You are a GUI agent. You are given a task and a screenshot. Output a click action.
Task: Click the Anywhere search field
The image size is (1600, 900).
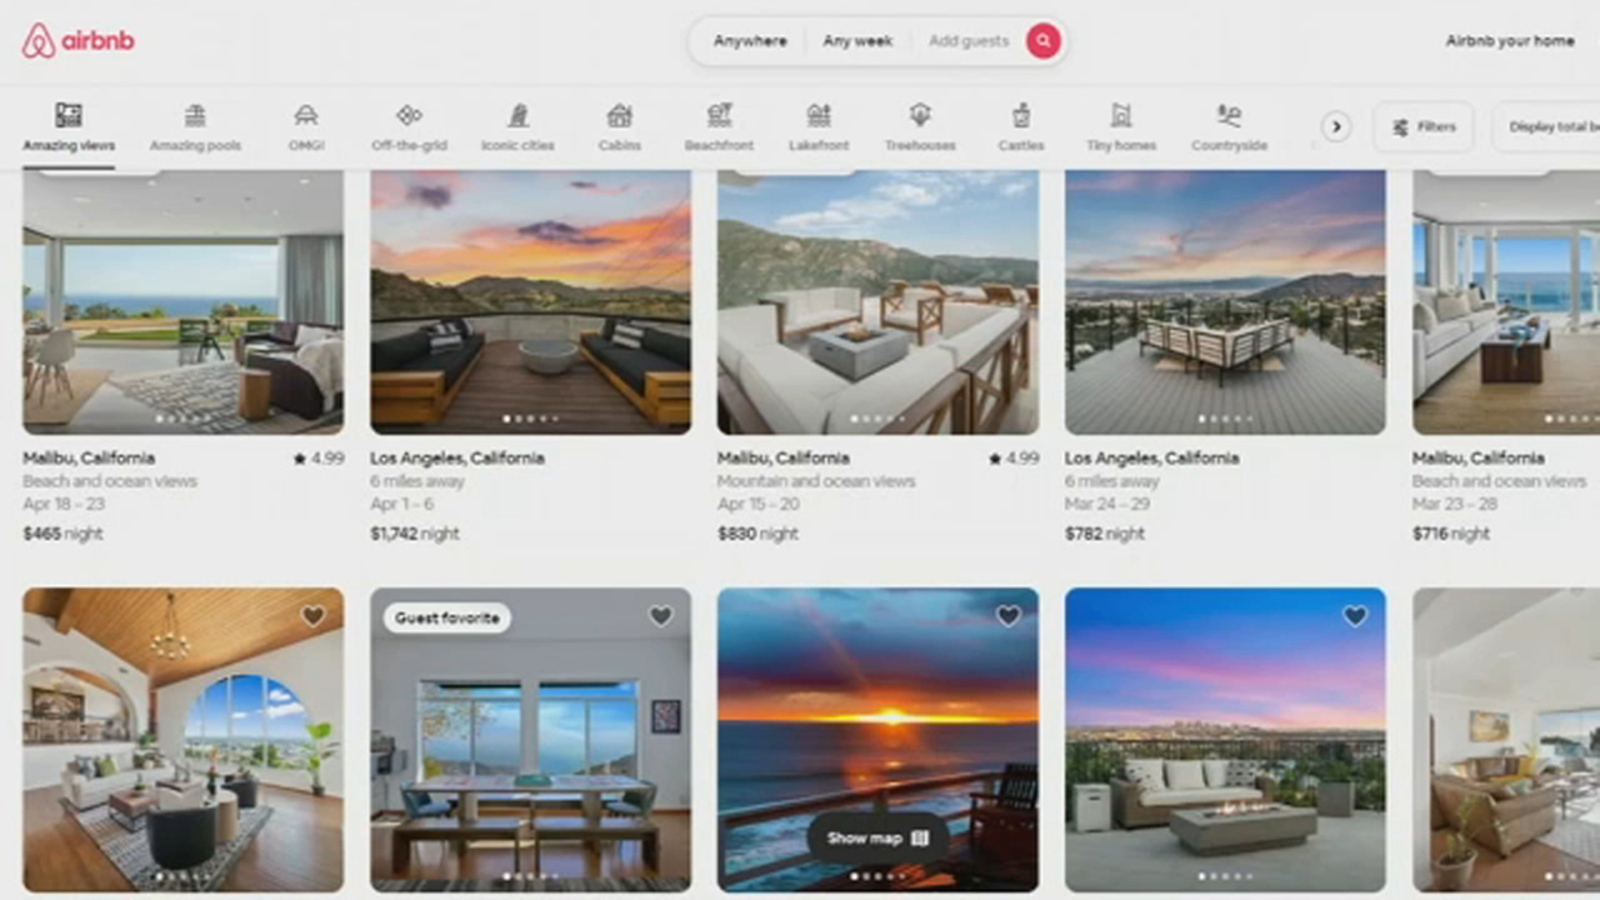(x=750, y=41)
